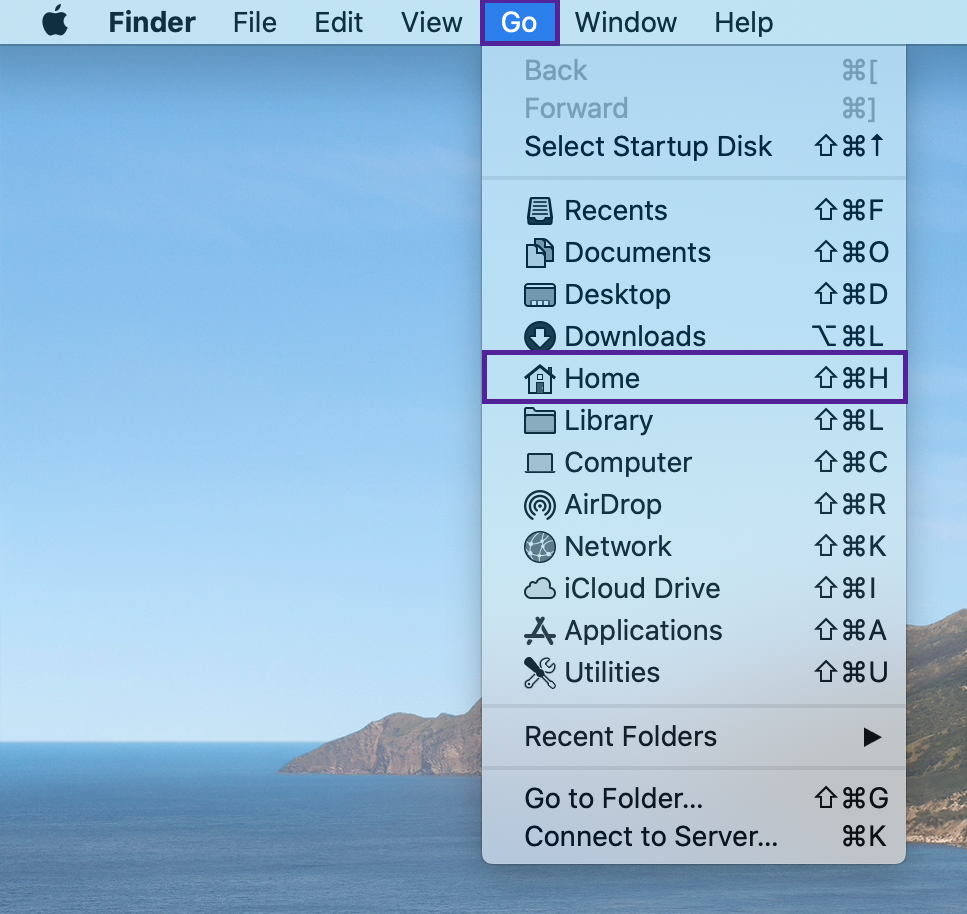
Task: Open the Edit menu
Action: coord(339,22)
